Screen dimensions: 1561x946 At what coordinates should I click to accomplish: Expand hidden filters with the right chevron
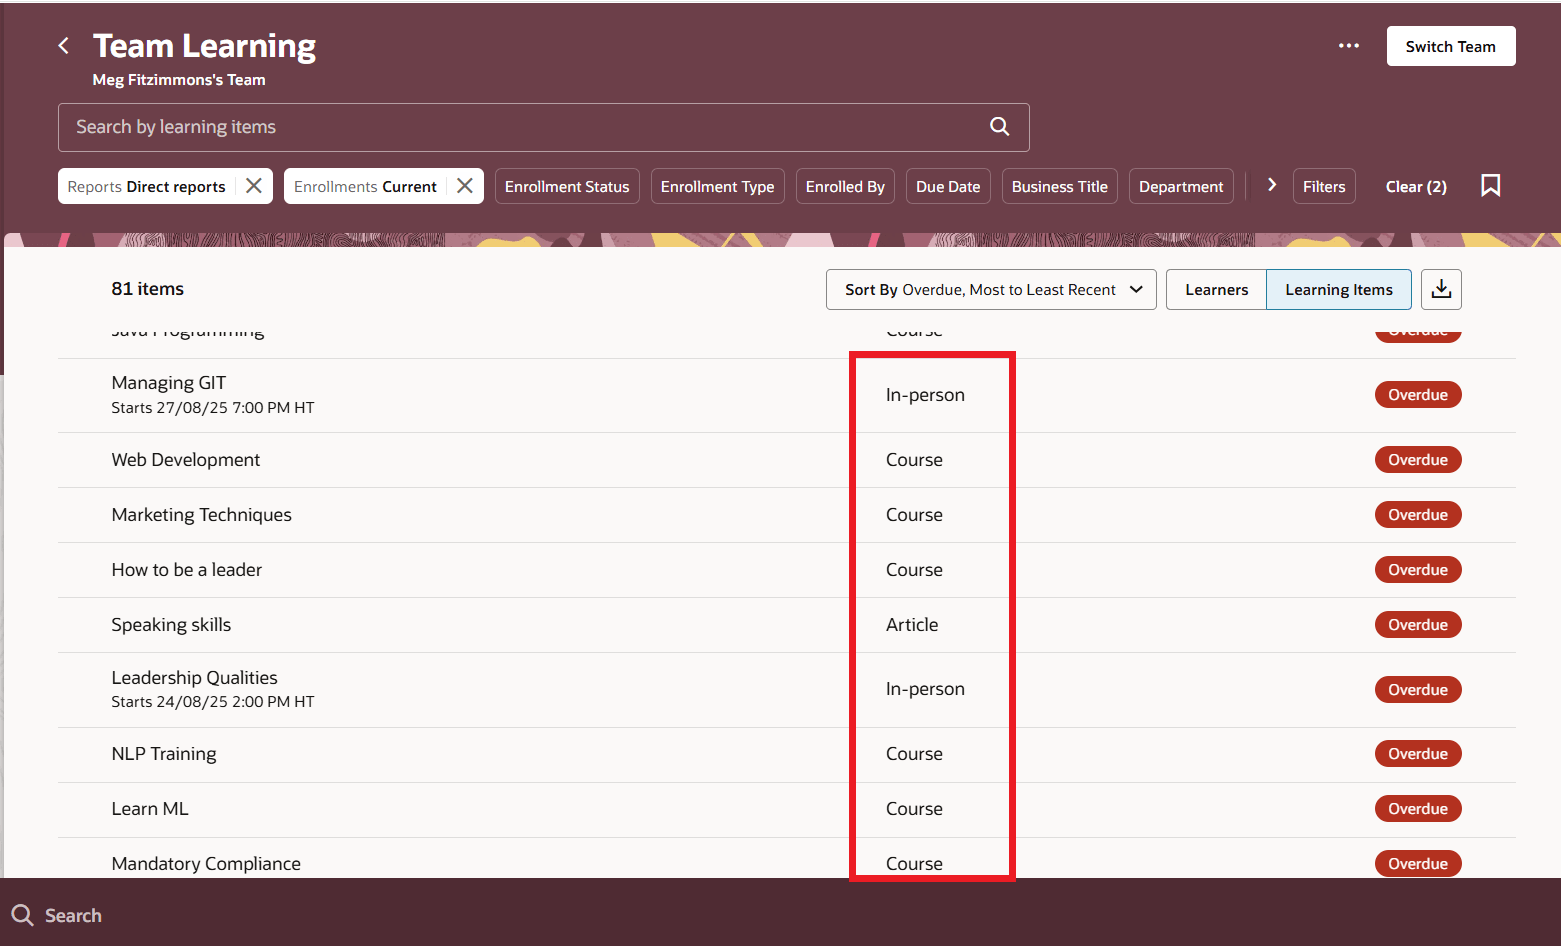click(x=1271, y=185)
